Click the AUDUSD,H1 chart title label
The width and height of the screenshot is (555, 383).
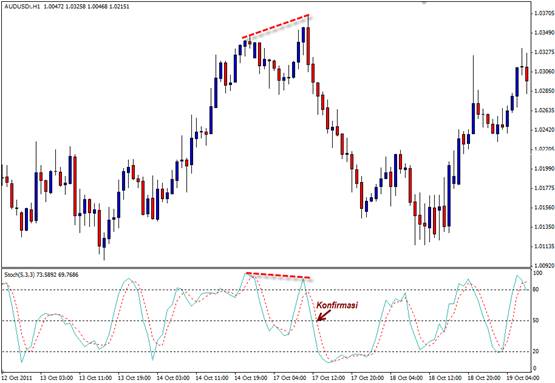(22, 6)
